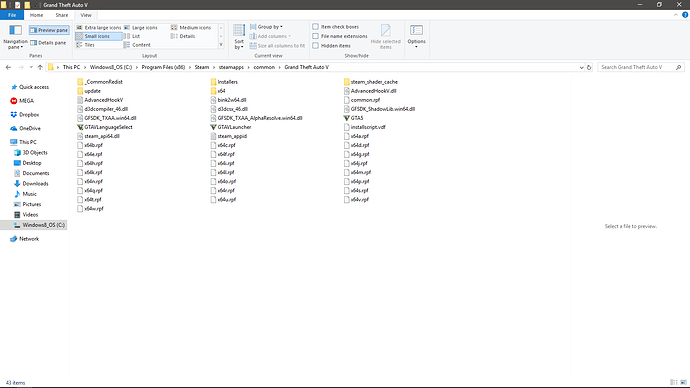This screenshot has height=388, width=690.
Task: Open the Sort by dropdown
Action: tap(239, 37)
